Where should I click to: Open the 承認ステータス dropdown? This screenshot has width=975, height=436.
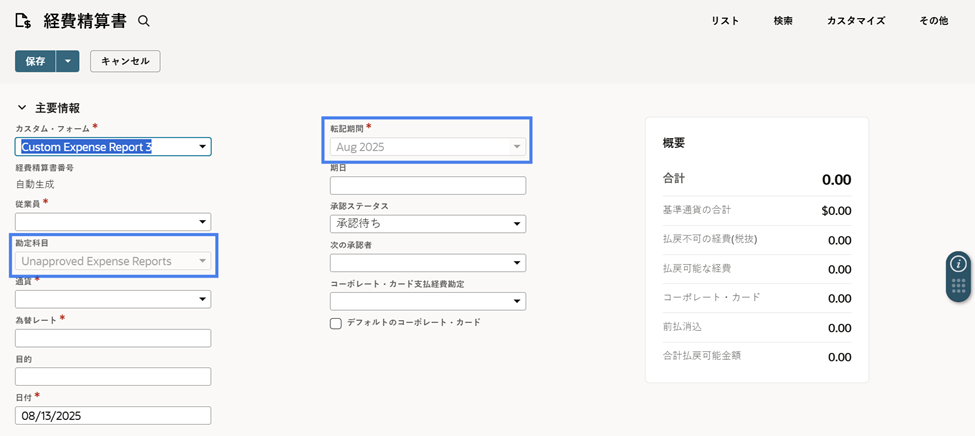pyautogui.click(x=428, y=224)
